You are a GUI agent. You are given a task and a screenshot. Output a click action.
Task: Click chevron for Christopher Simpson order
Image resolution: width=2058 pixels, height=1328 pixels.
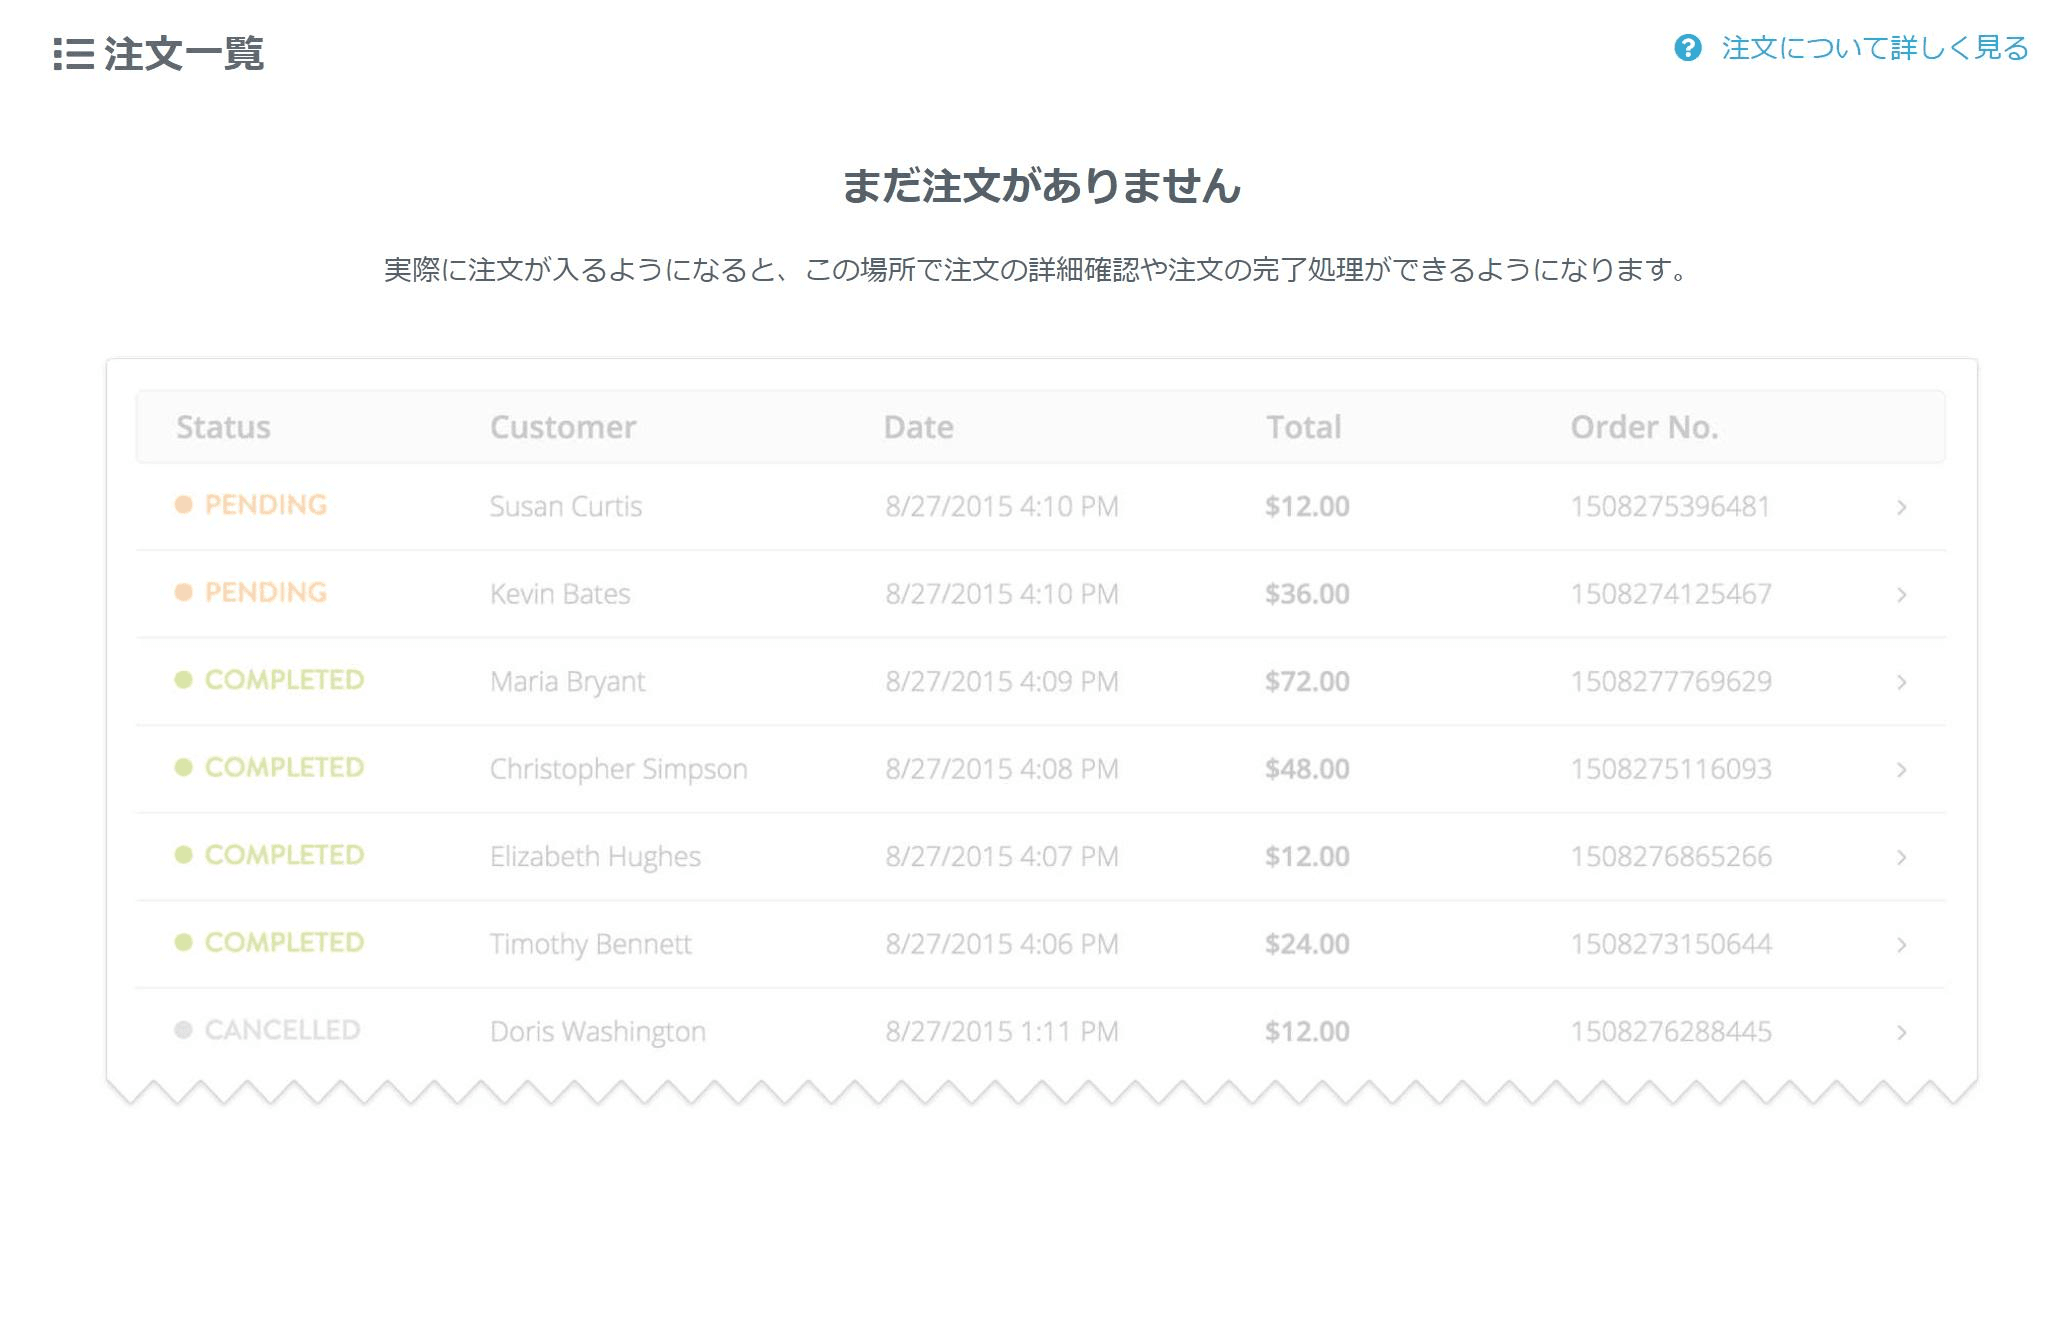[1901, 770]
